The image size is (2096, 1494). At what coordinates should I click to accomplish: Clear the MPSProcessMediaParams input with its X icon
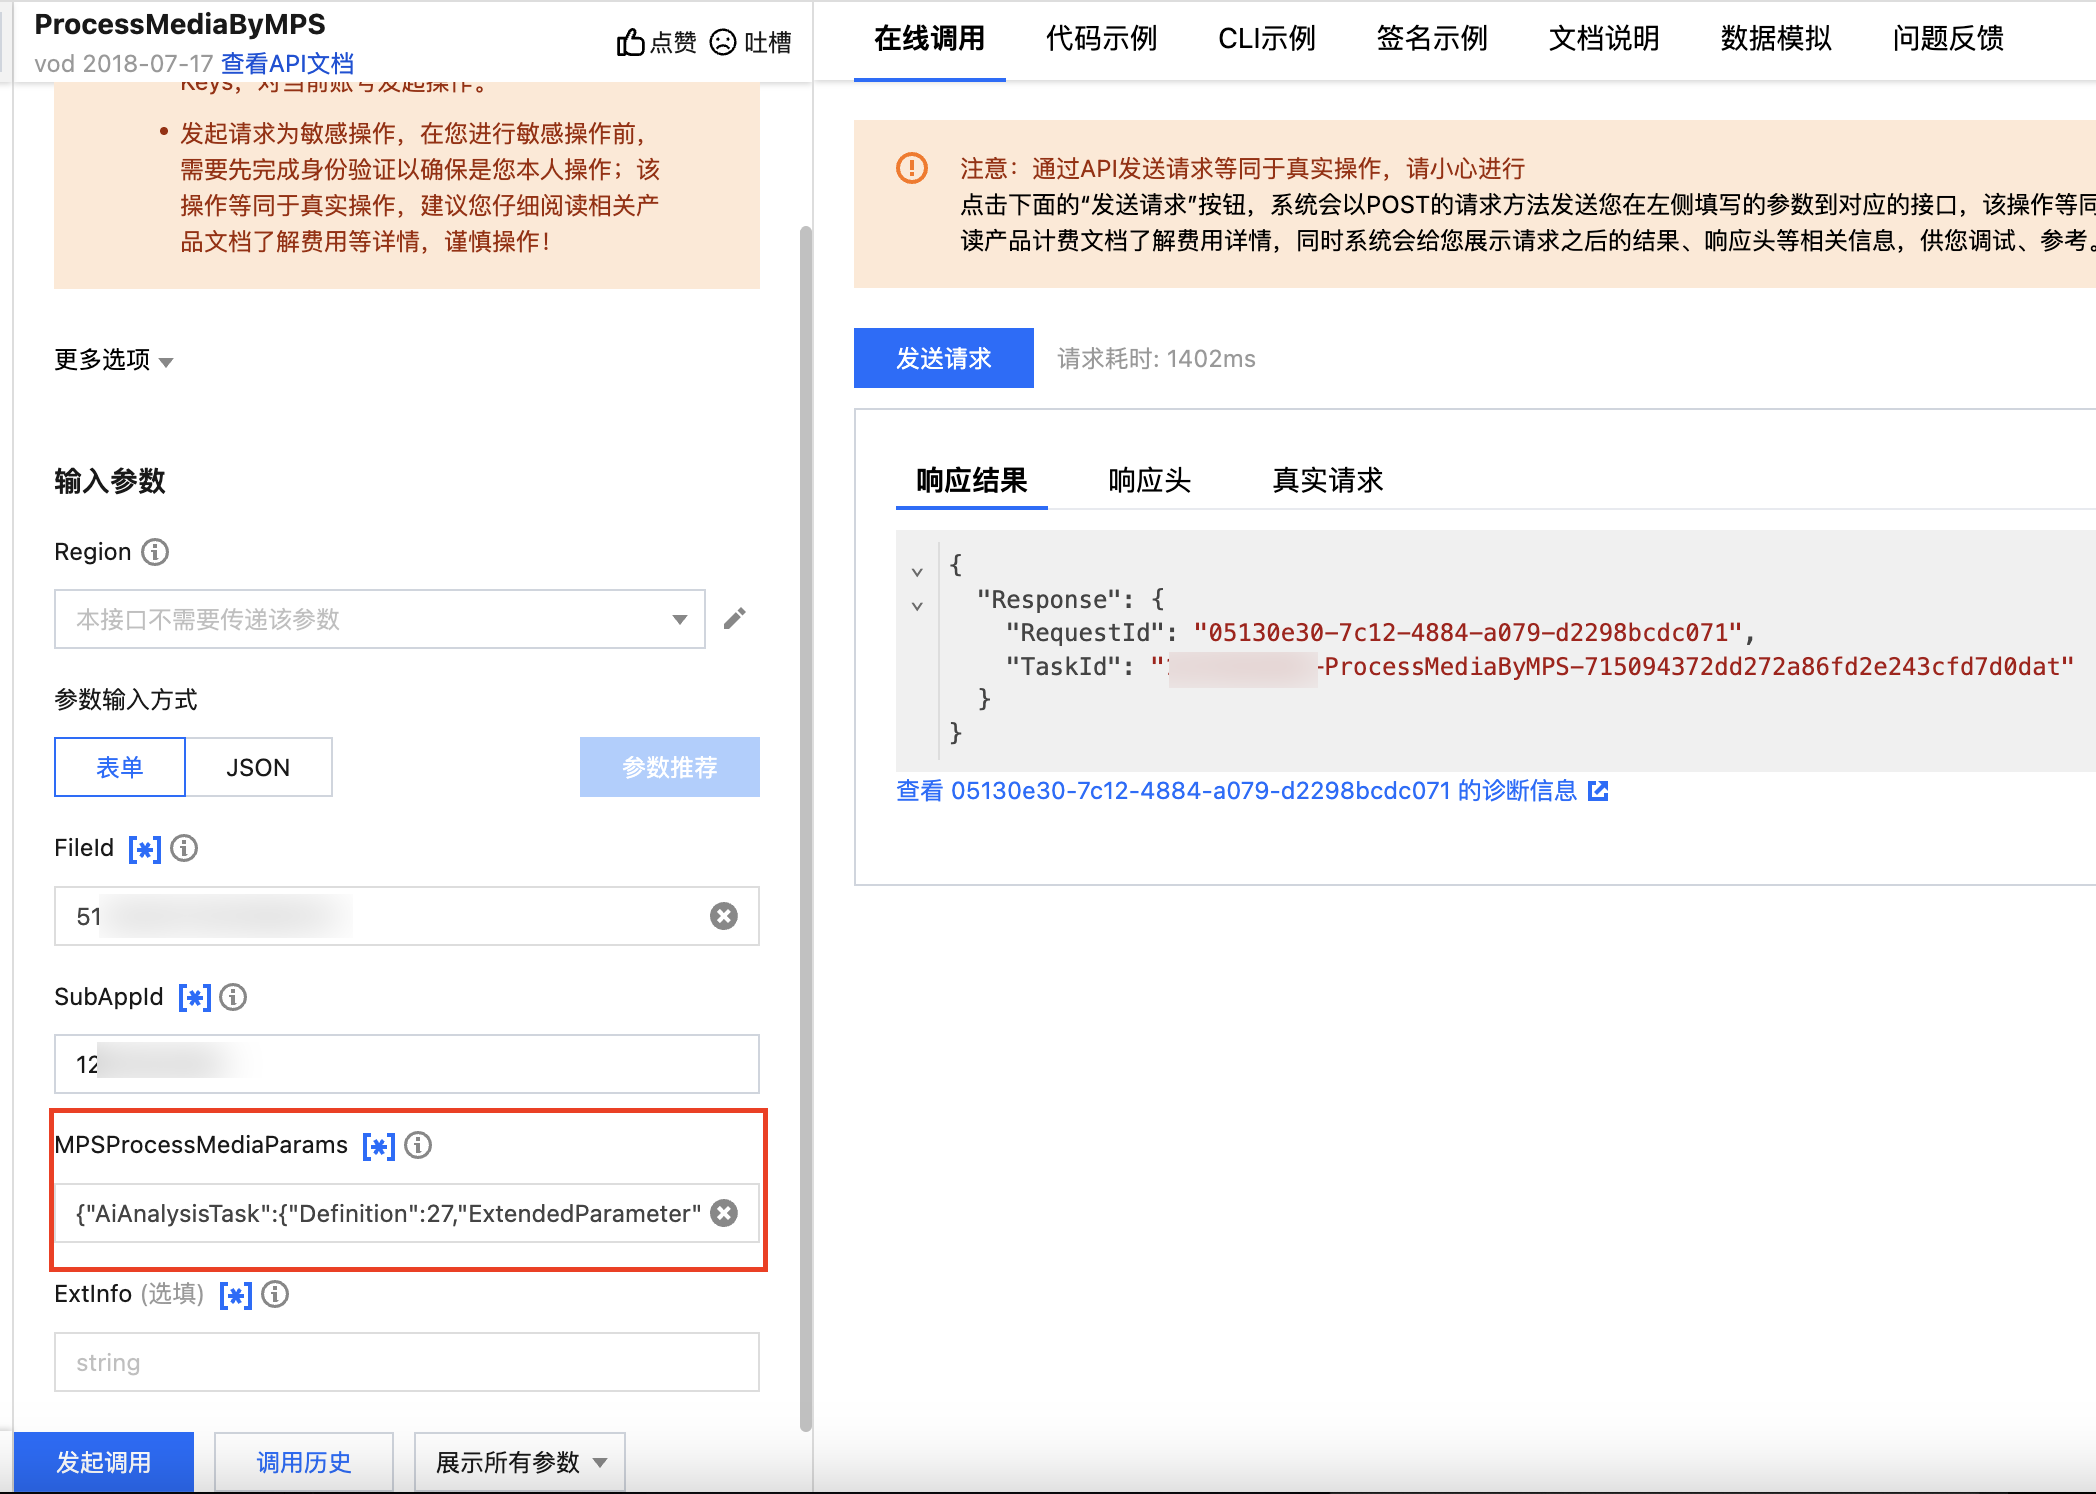tap(724, 1213)
